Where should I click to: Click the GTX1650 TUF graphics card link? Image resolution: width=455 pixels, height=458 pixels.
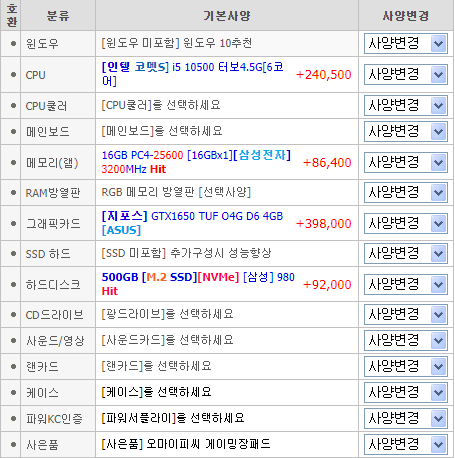[x=192, y=223]
